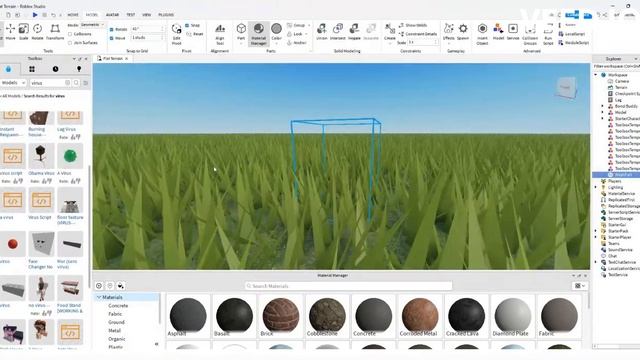Click the Model icon in Advanced group
This screenshot has width=640, height=360.
coord(498,32)
